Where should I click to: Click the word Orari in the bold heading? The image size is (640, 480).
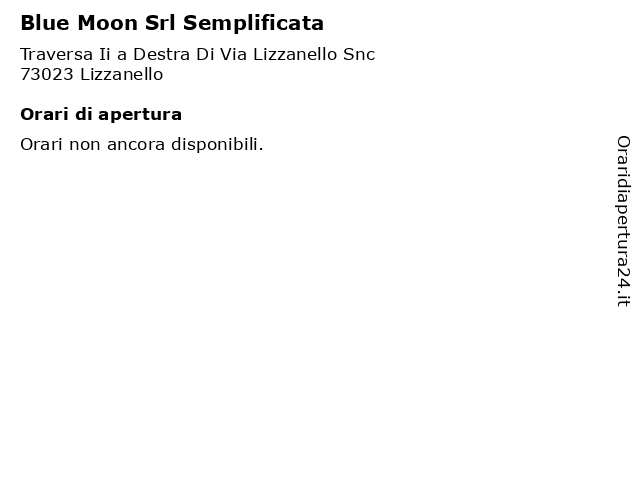tap(44, 114)
